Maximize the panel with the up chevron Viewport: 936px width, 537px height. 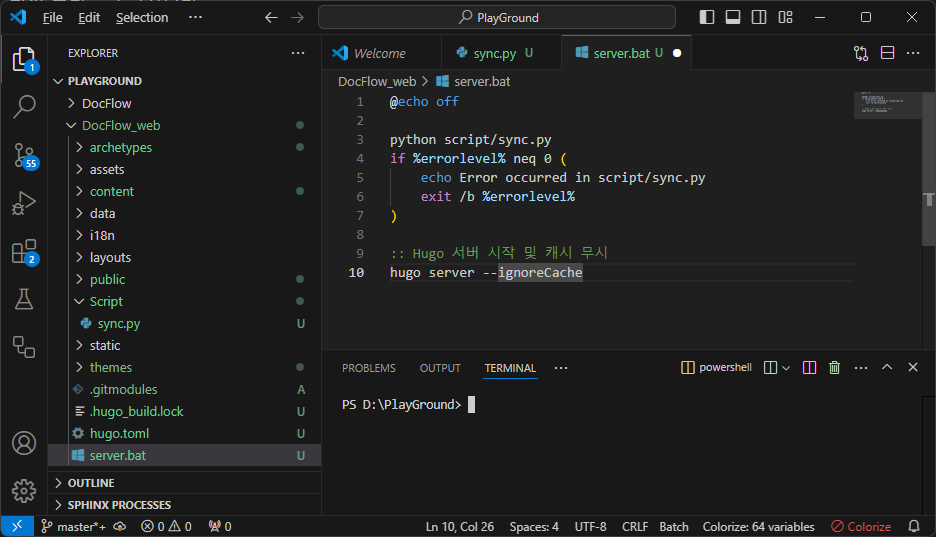(887, 368)
